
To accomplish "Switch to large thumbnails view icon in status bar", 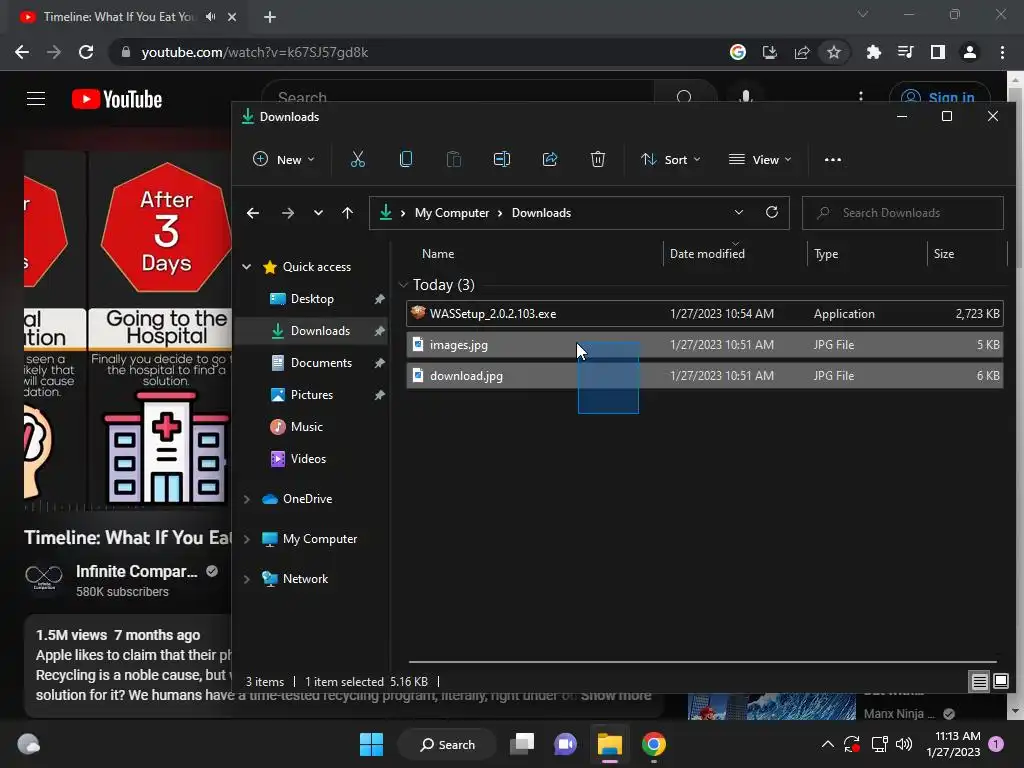I will pos(1000,682).
